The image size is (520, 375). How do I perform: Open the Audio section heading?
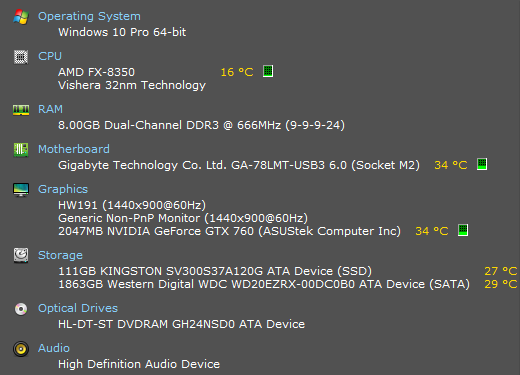click(54, 348)
